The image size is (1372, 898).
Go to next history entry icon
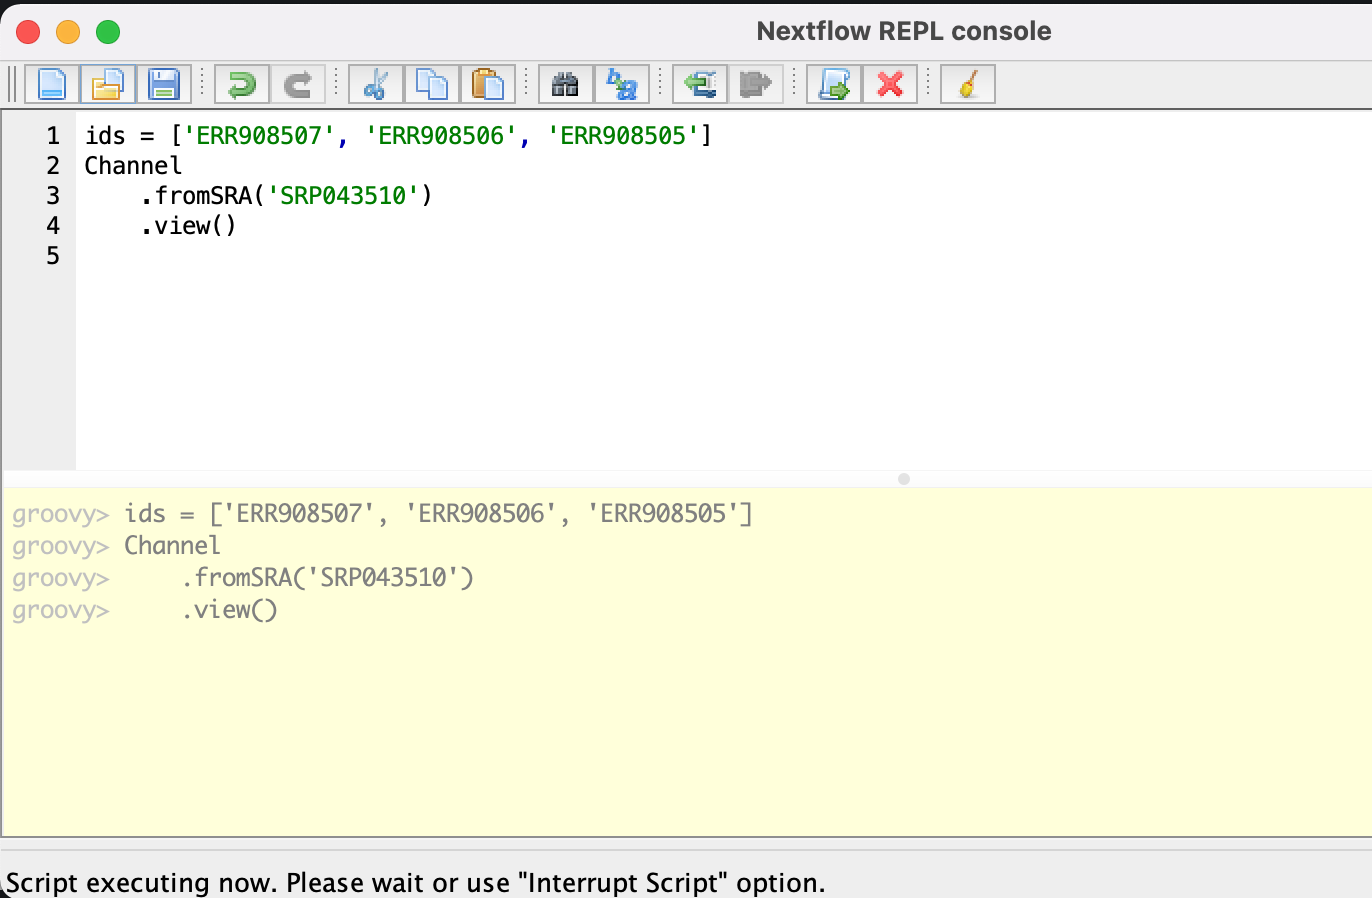(x=755, y=84)
